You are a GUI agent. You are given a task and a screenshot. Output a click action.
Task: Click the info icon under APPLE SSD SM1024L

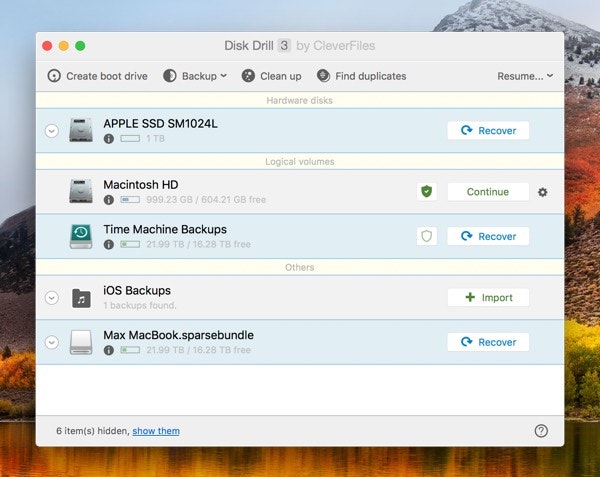point(109,139)
